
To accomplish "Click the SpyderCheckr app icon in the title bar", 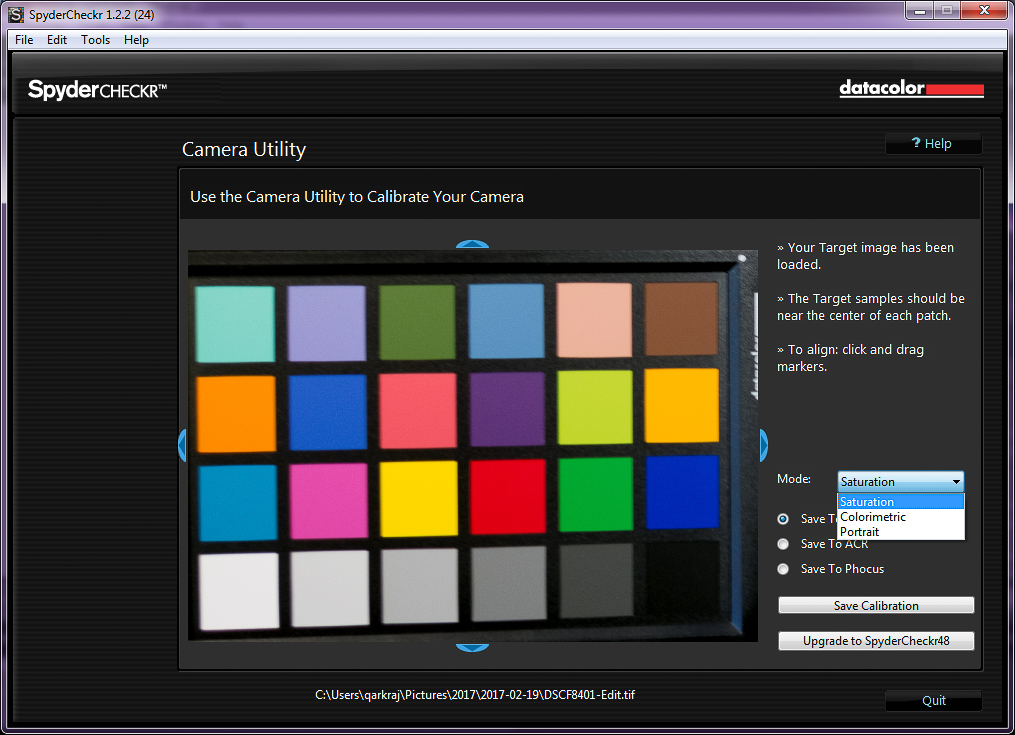I will [16, 14].
